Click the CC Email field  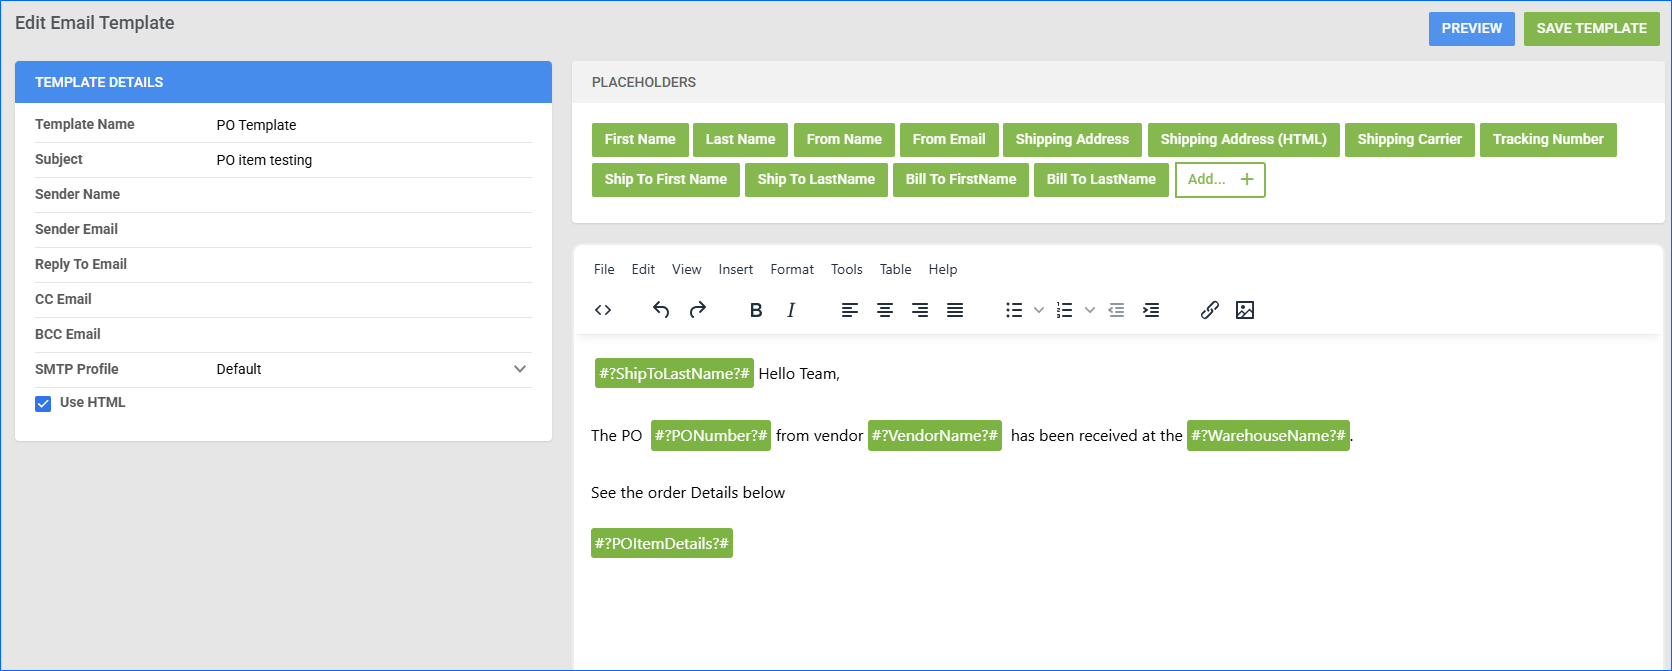click(x=374, y=300)
